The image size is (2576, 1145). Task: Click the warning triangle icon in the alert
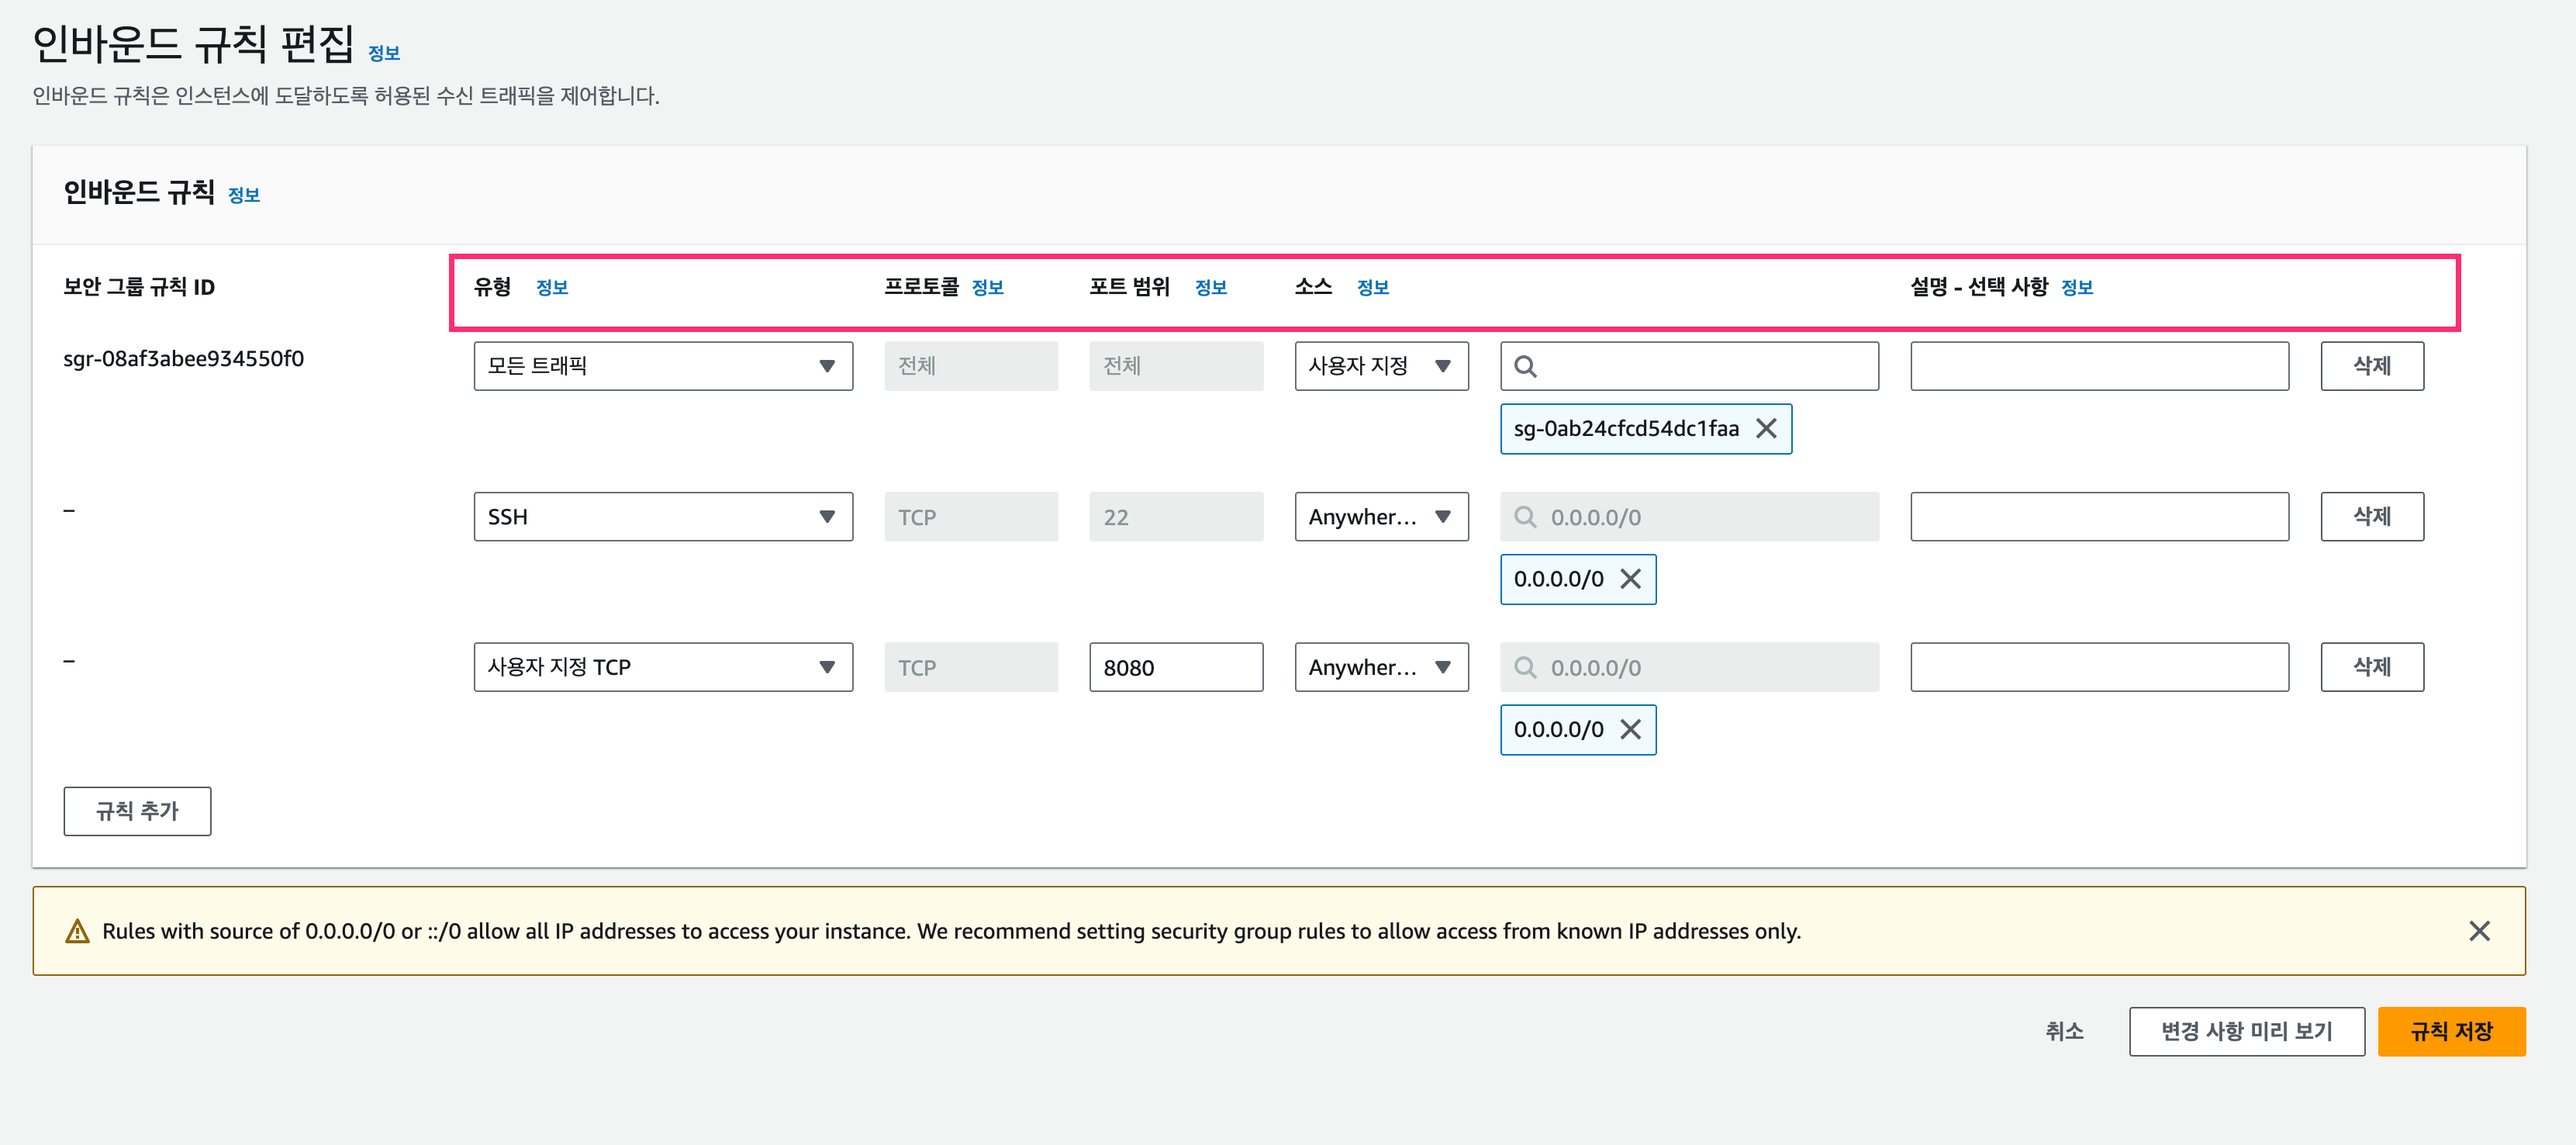click(77, 931)
